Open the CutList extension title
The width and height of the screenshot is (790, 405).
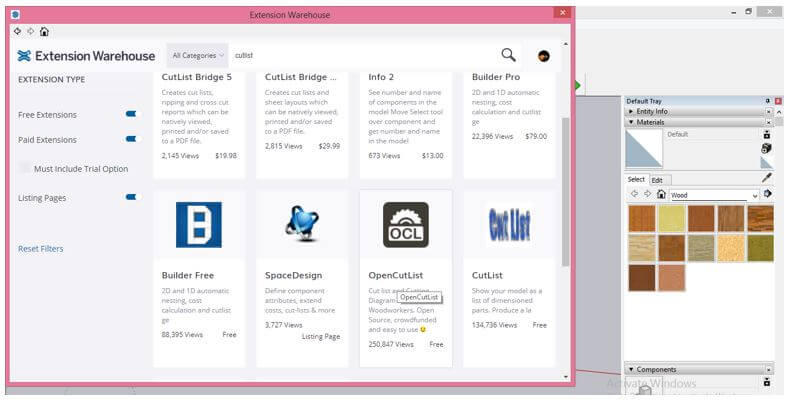tap(487, 275)
